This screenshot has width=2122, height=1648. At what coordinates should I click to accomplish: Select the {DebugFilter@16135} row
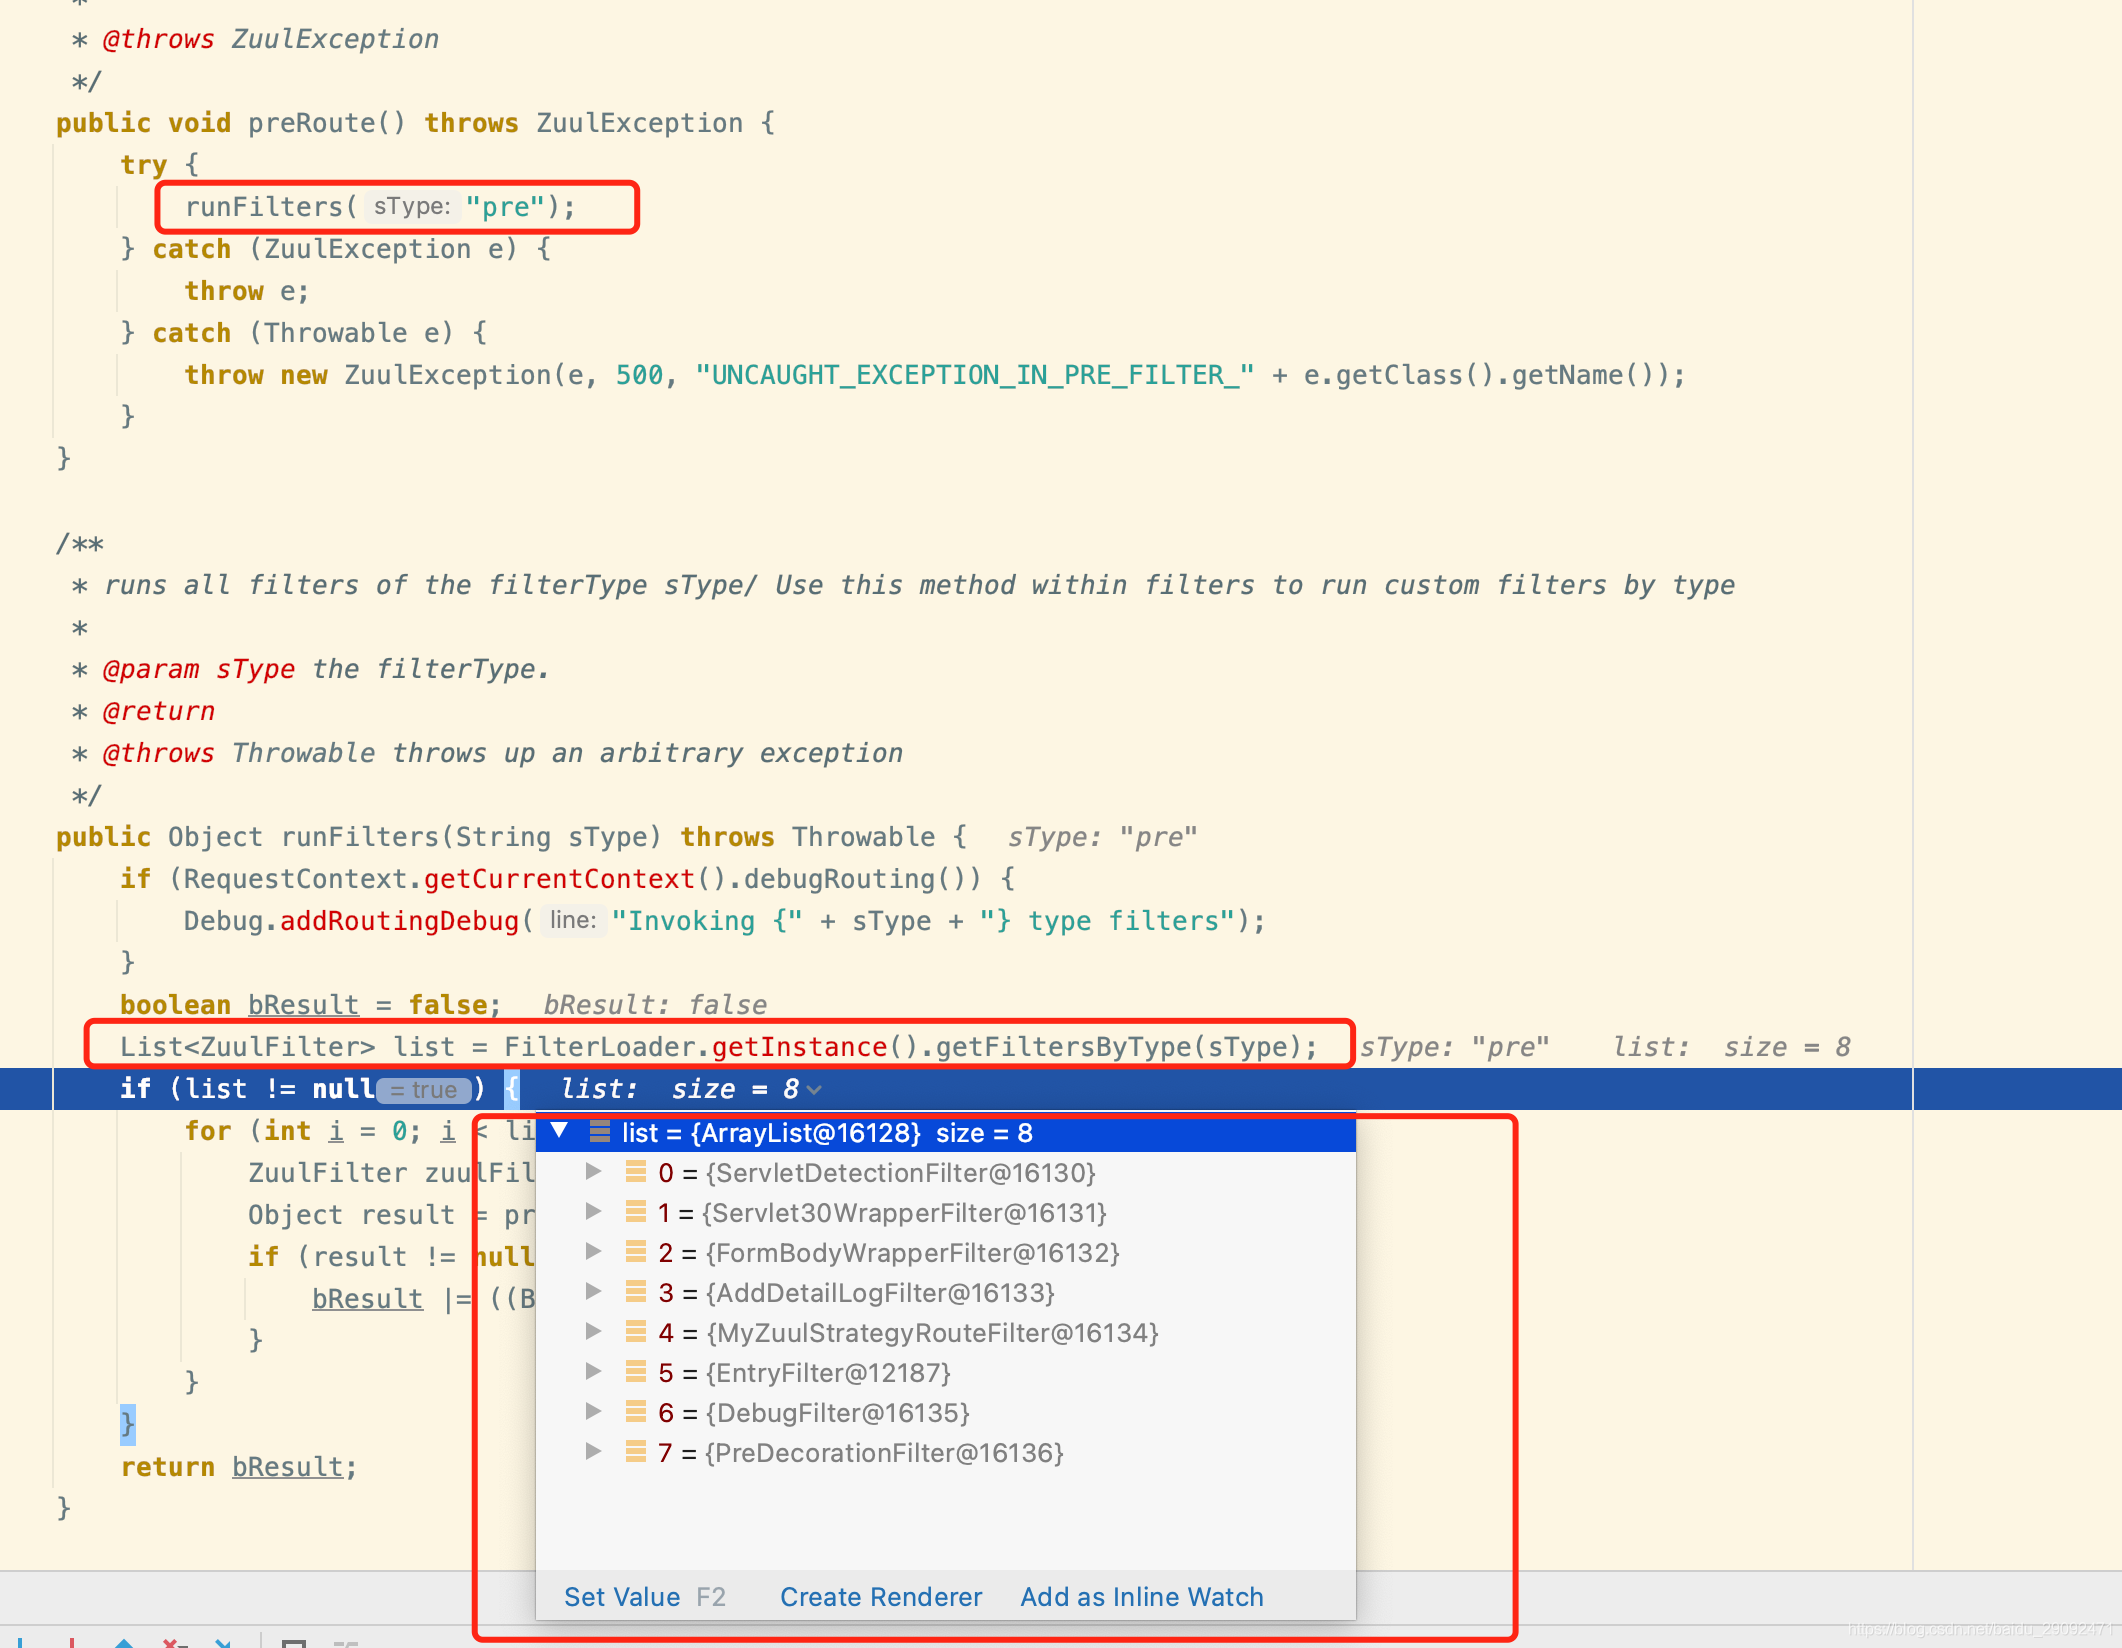tap(946, 1412)
